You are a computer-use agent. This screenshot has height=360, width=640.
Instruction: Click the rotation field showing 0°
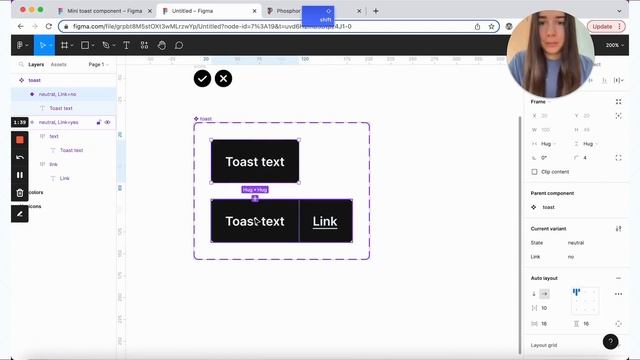click(x=545, y=158)
